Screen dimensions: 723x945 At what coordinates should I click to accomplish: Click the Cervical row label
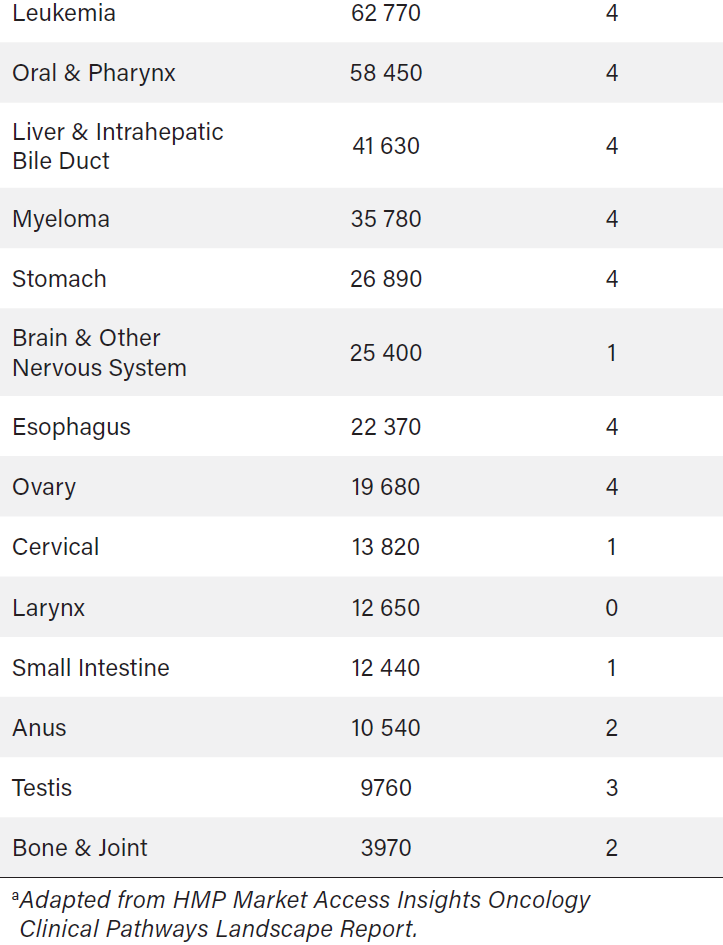click(56, 547)
